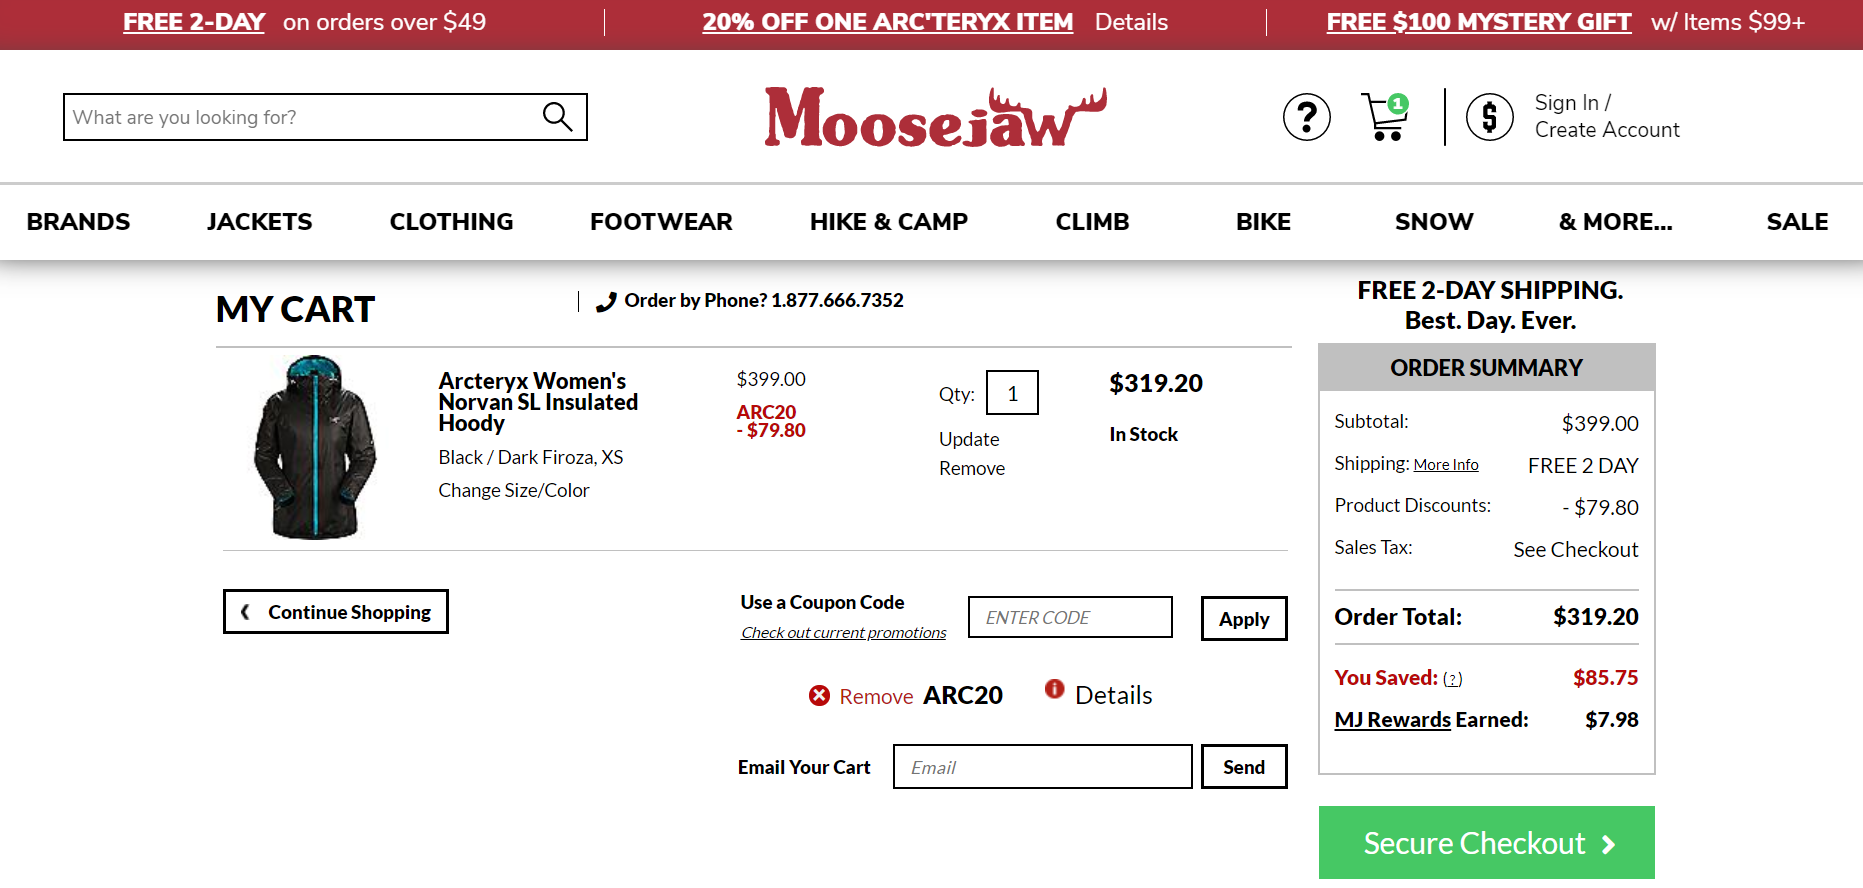Focus the Email Your Cart field
The image size is (1863, 888).
[x=1042, y=766]
